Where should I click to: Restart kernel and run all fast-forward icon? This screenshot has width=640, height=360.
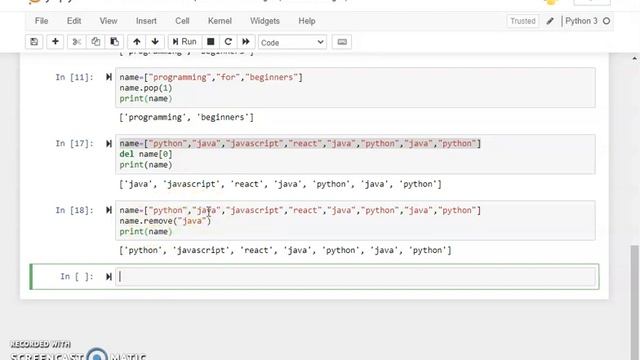click(x=246, y=42)
